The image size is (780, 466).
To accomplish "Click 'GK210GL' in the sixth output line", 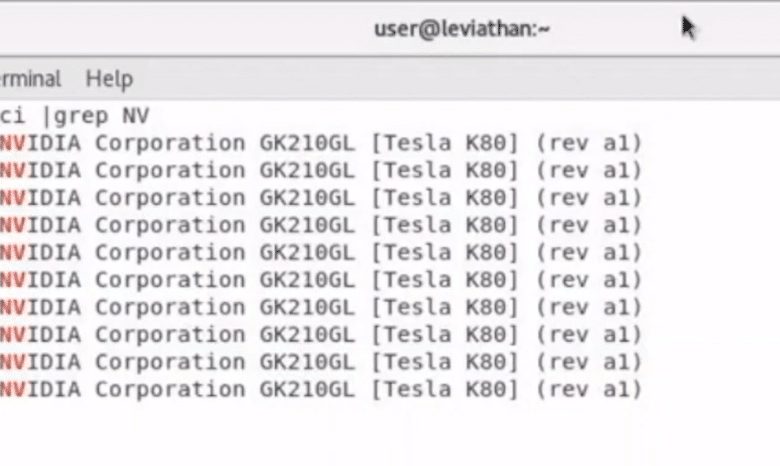I will tap(307, 280).
